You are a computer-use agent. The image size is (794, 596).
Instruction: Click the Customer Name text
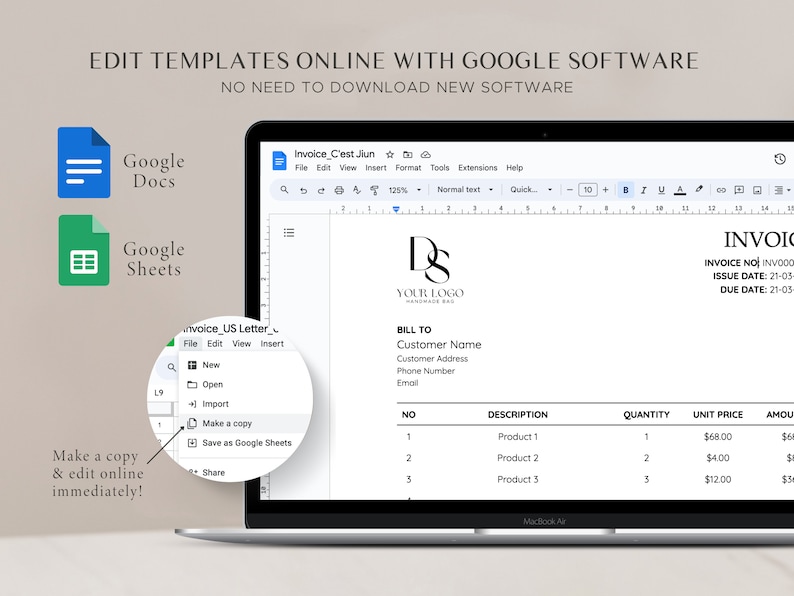[x=439, y=345]
